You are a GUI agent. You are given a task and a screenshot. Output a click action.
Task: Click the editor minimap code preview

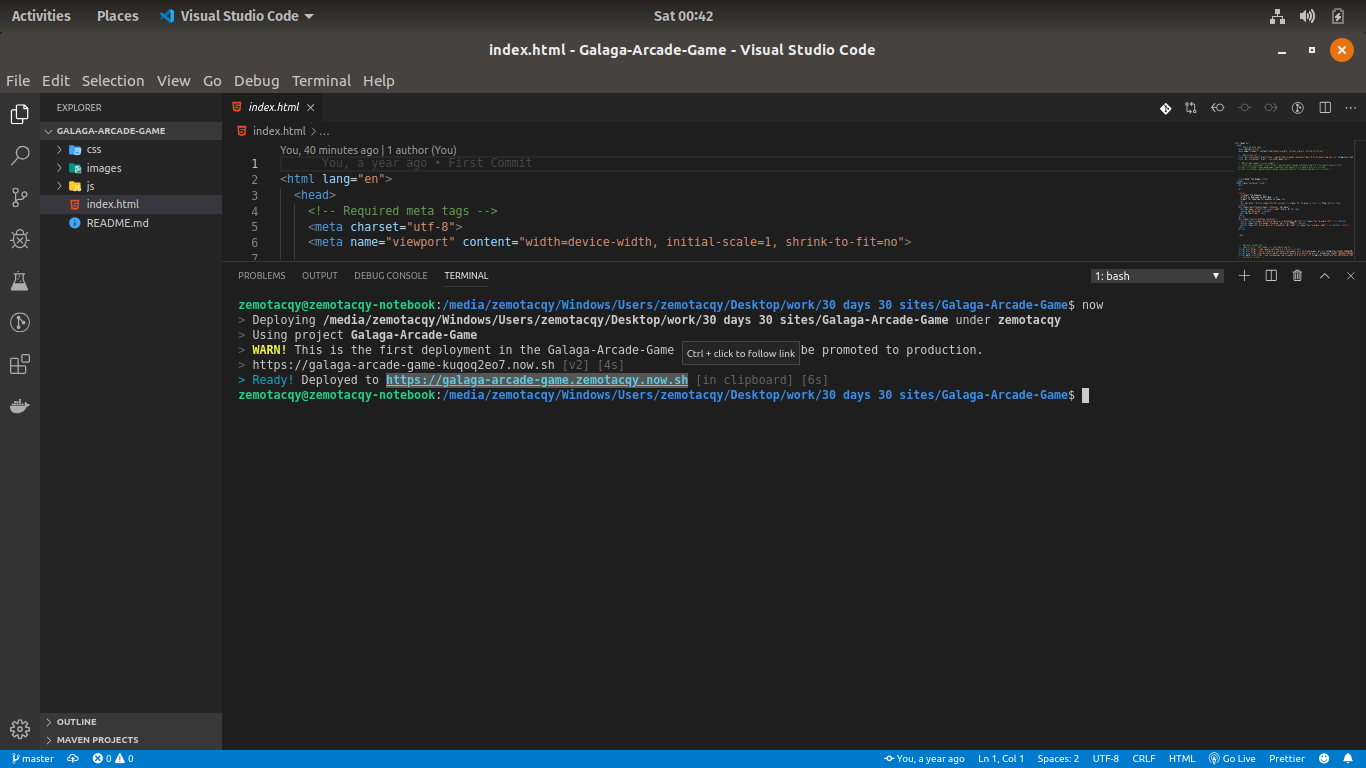[x=1295, y=200]
